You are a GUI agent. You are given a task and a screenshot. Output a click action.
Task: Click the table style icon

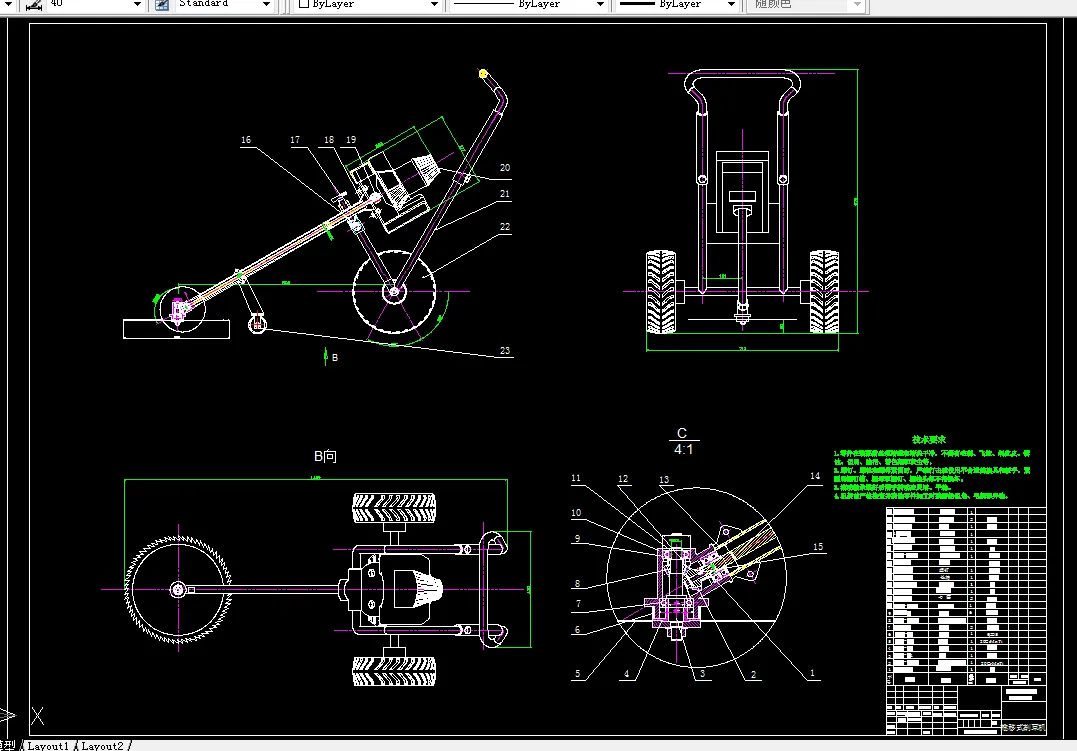[162, 4]
